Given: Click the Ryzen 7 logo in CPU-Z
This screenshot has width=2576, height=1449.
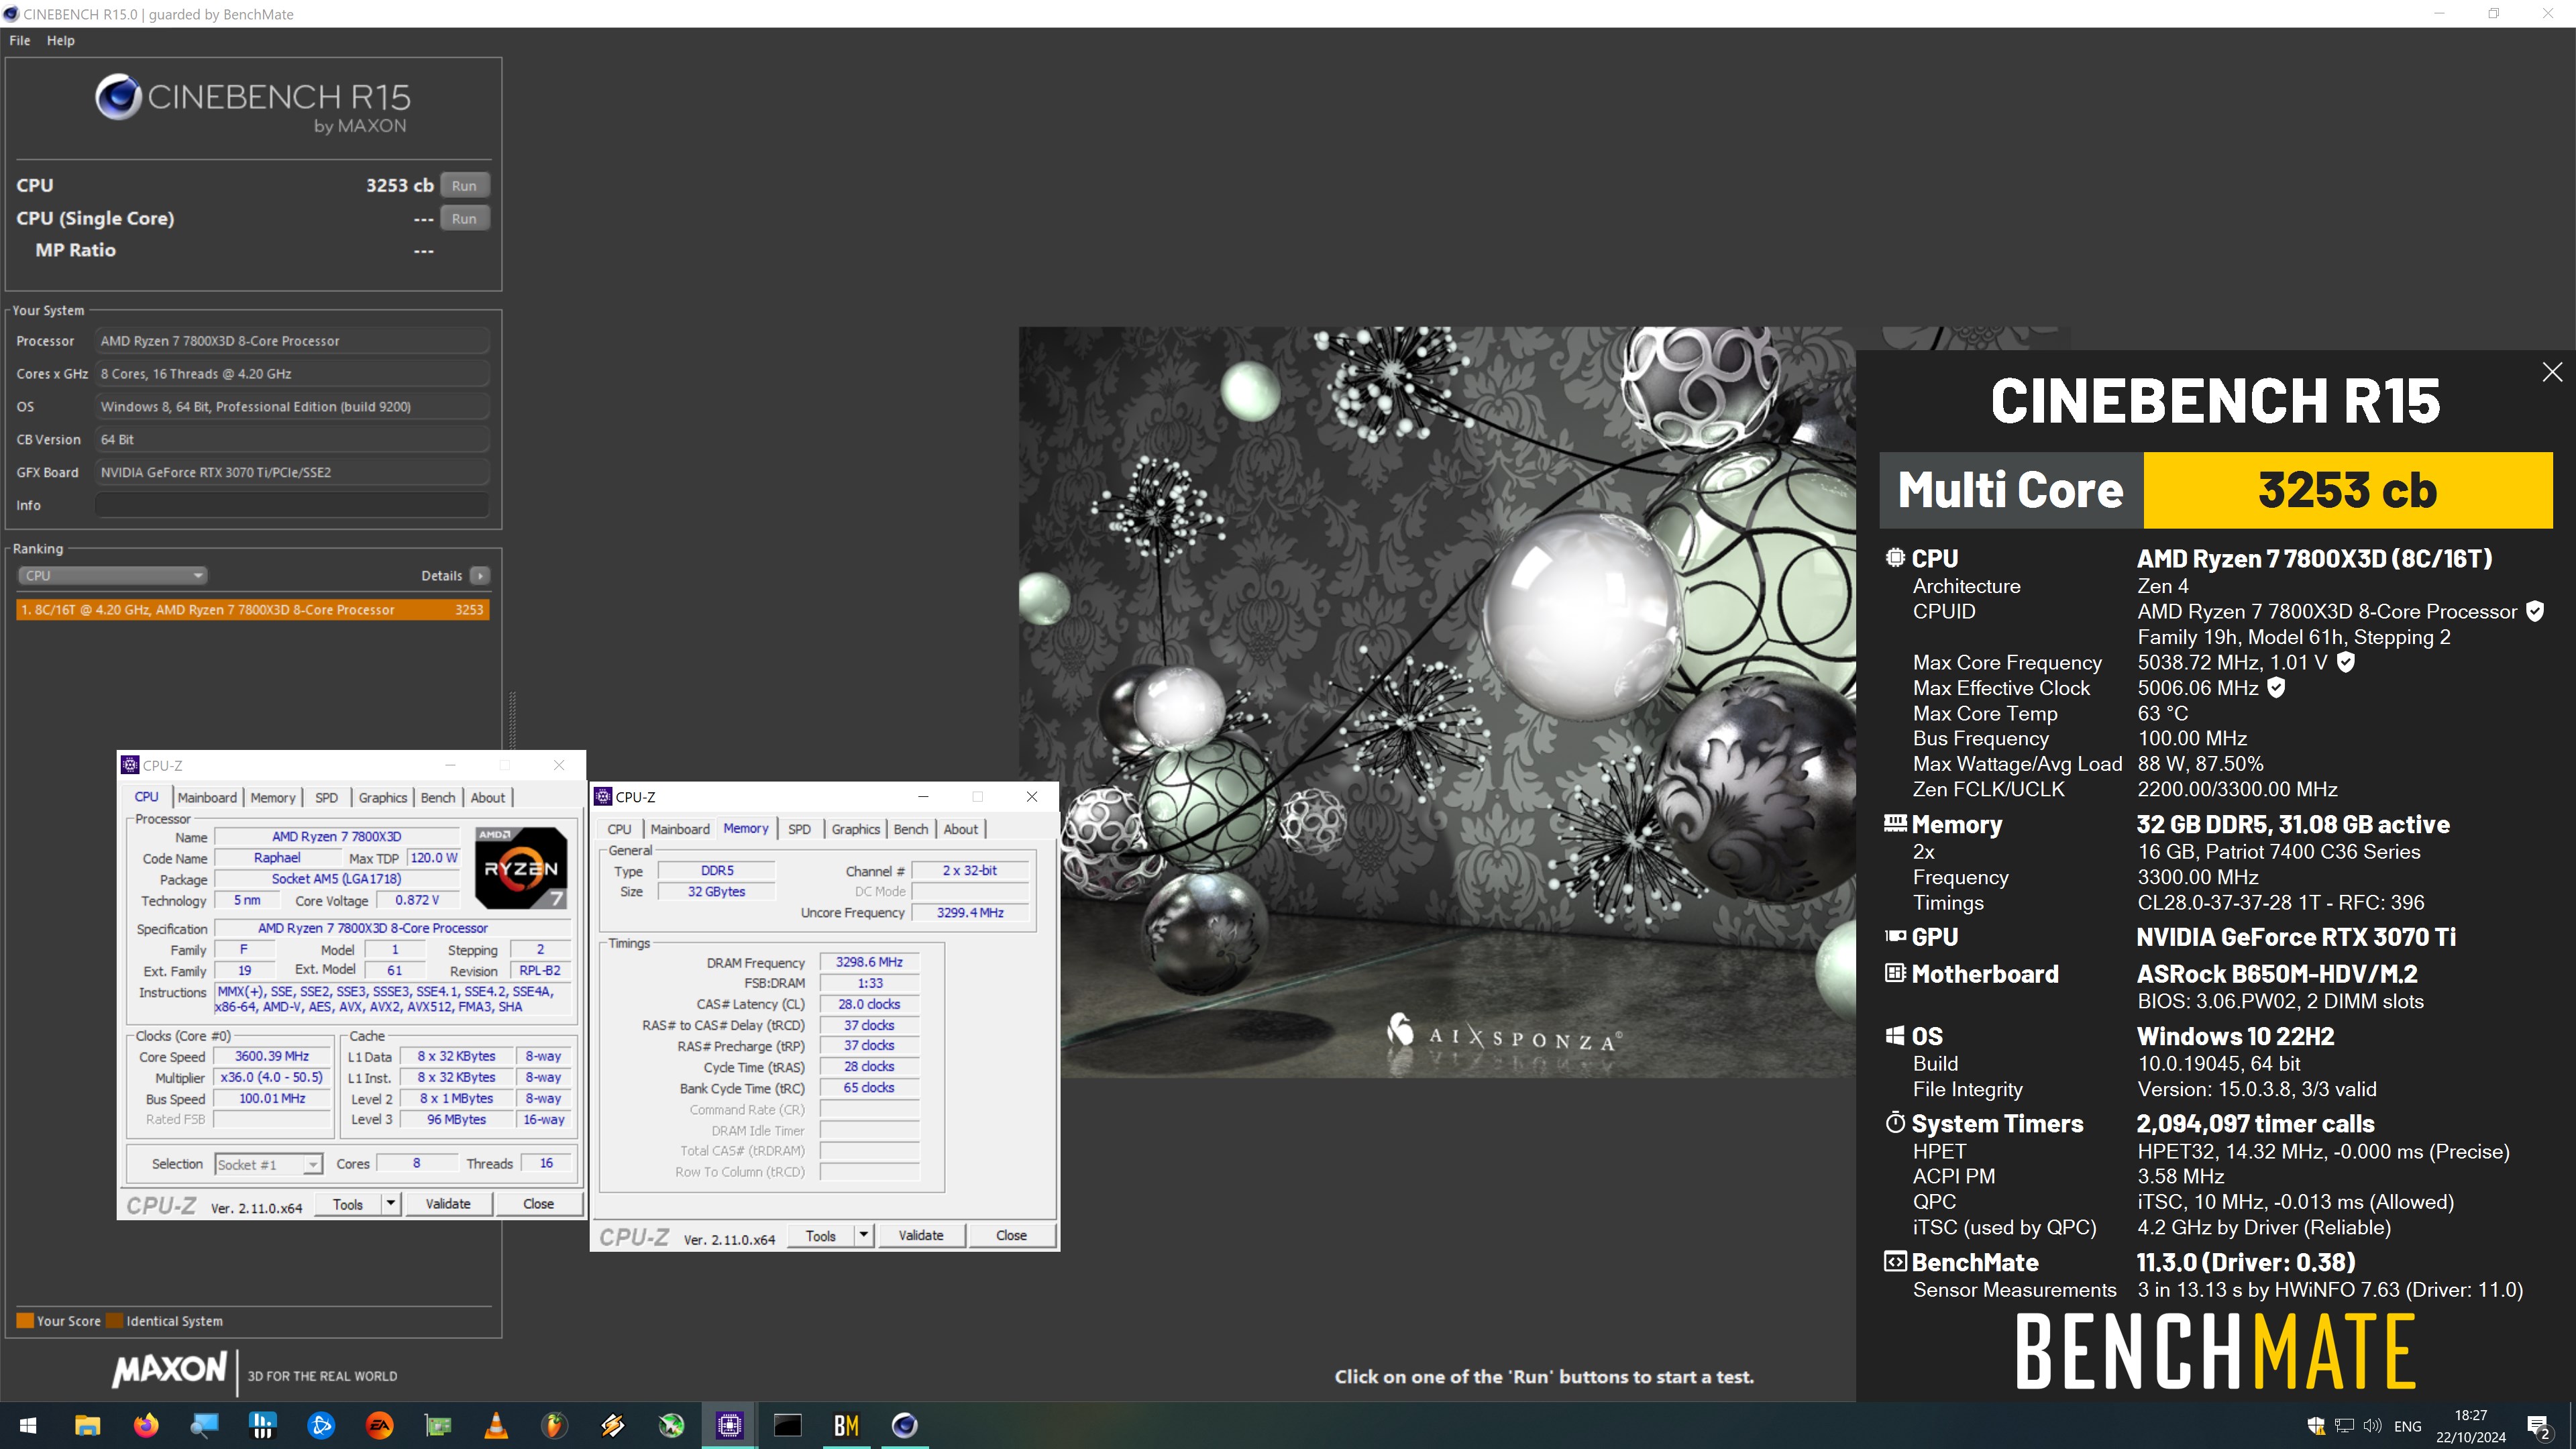Looking at the screenshot, I should (x=521, y=867).
